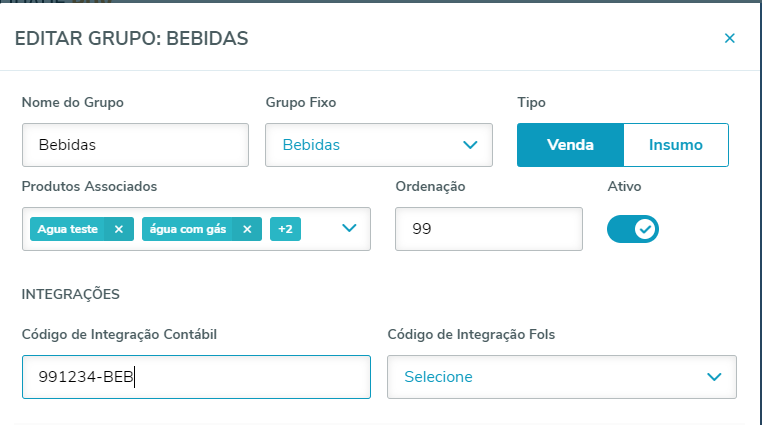Select Insumo as the group type
762x425 pixels.
676,145
